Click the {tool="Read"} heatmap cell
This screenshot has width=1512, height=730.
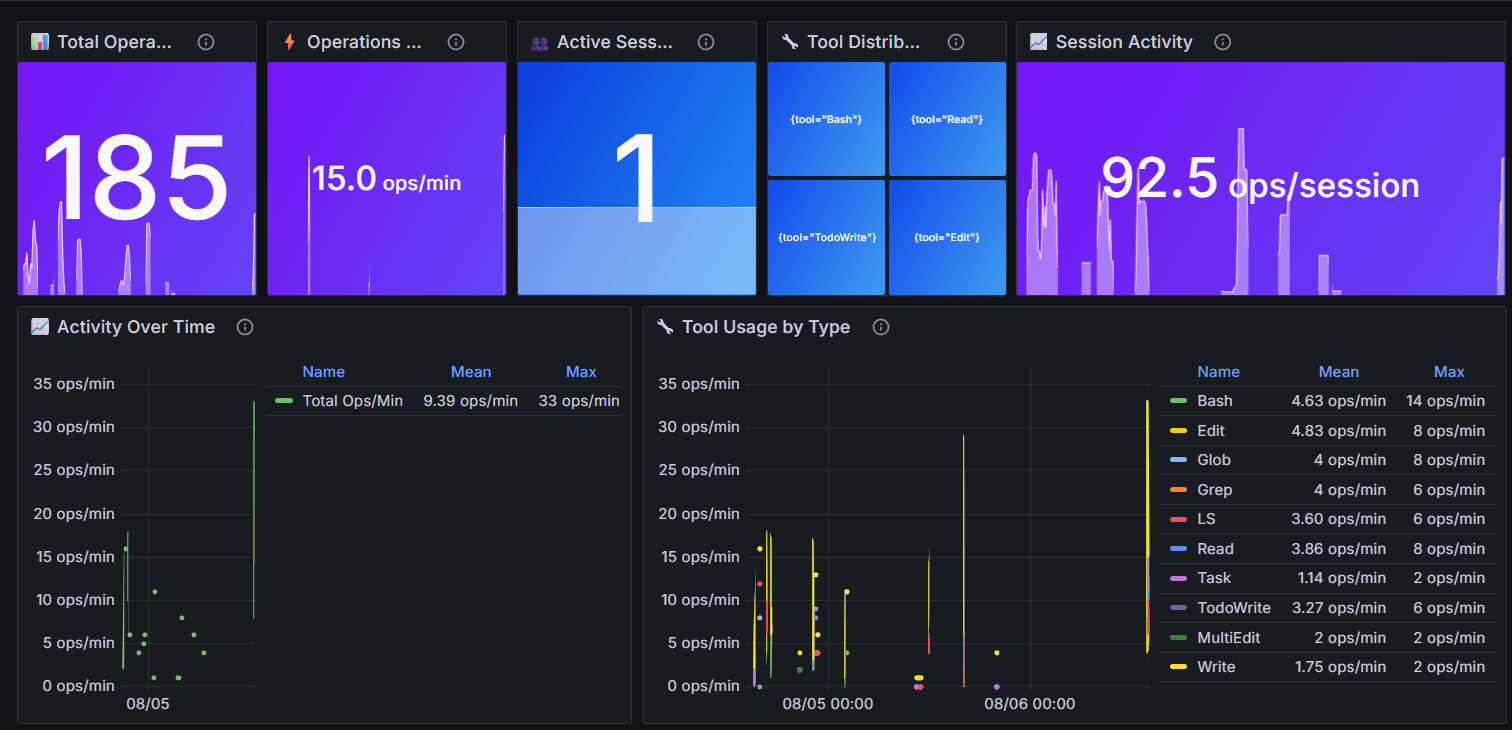tap(946, 118)
